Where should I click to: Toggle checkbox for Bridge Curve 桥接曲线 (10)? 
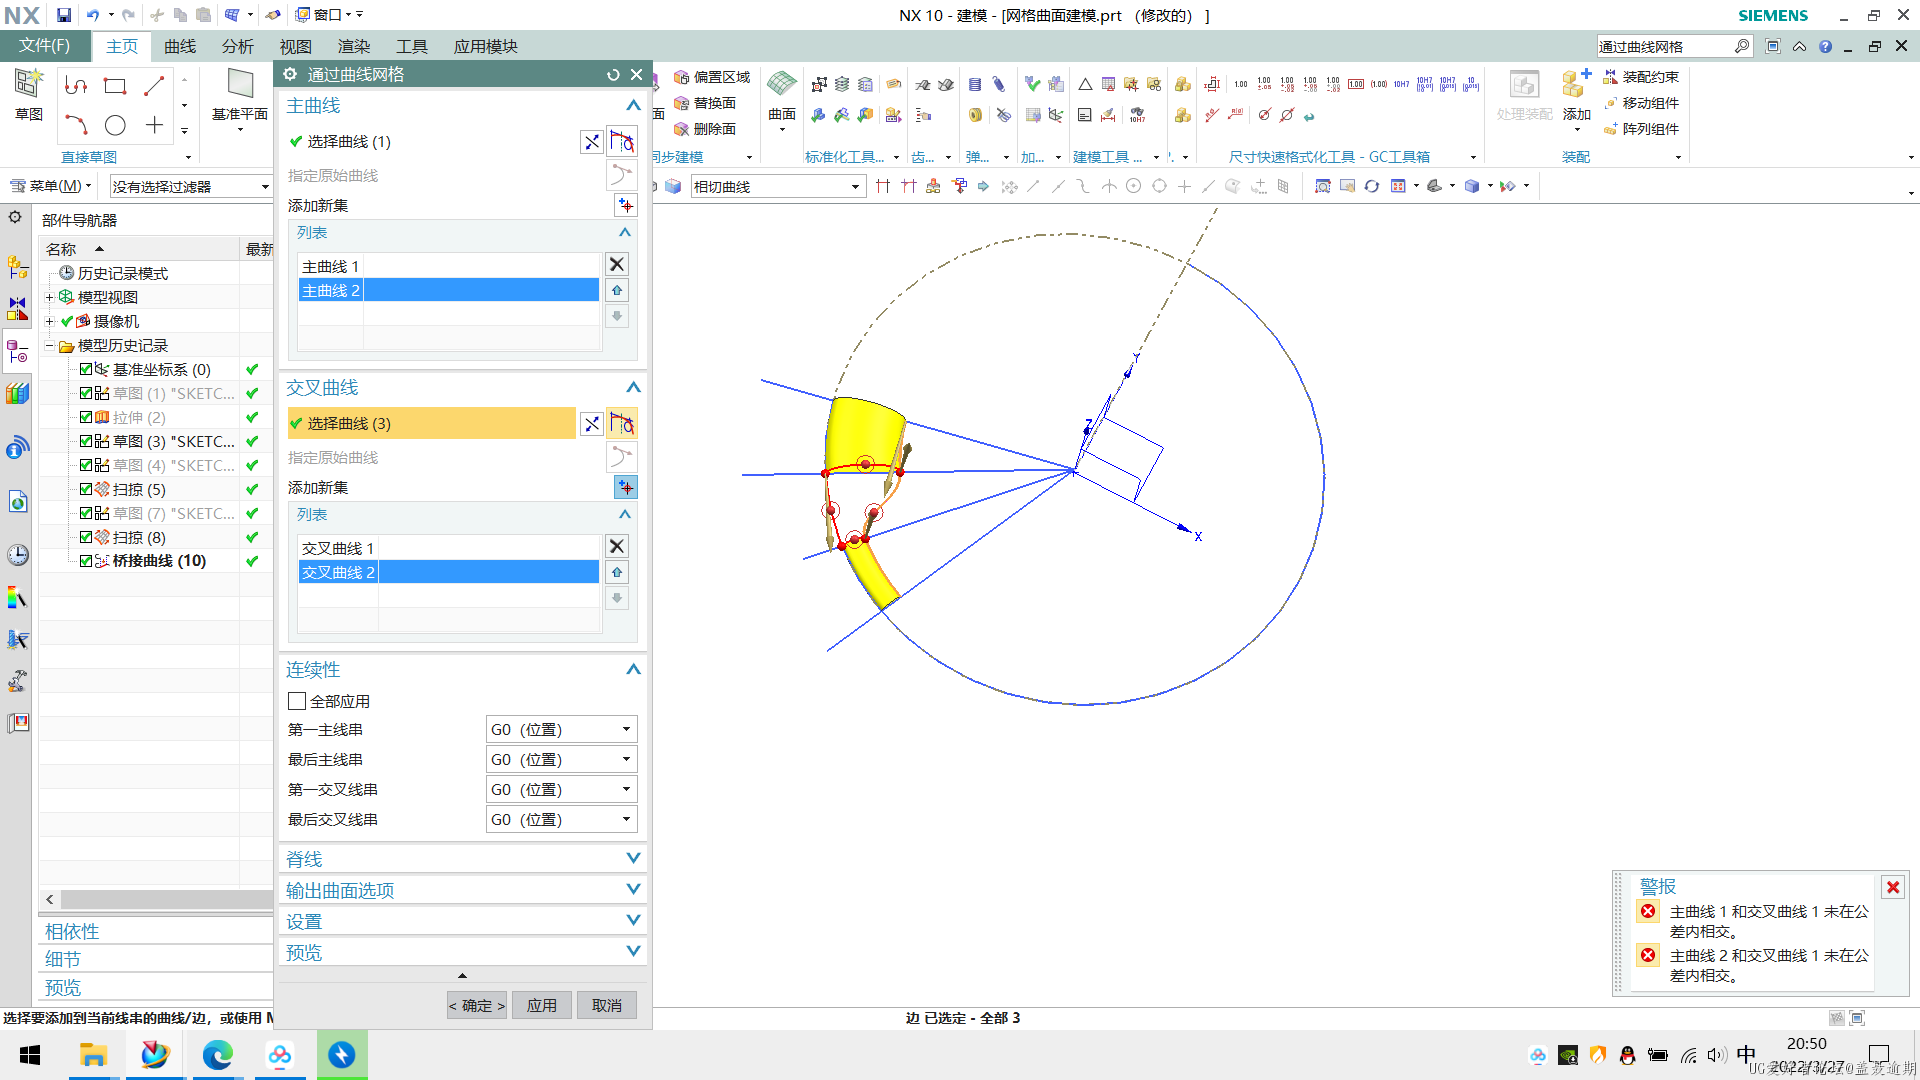click(86, 561)
